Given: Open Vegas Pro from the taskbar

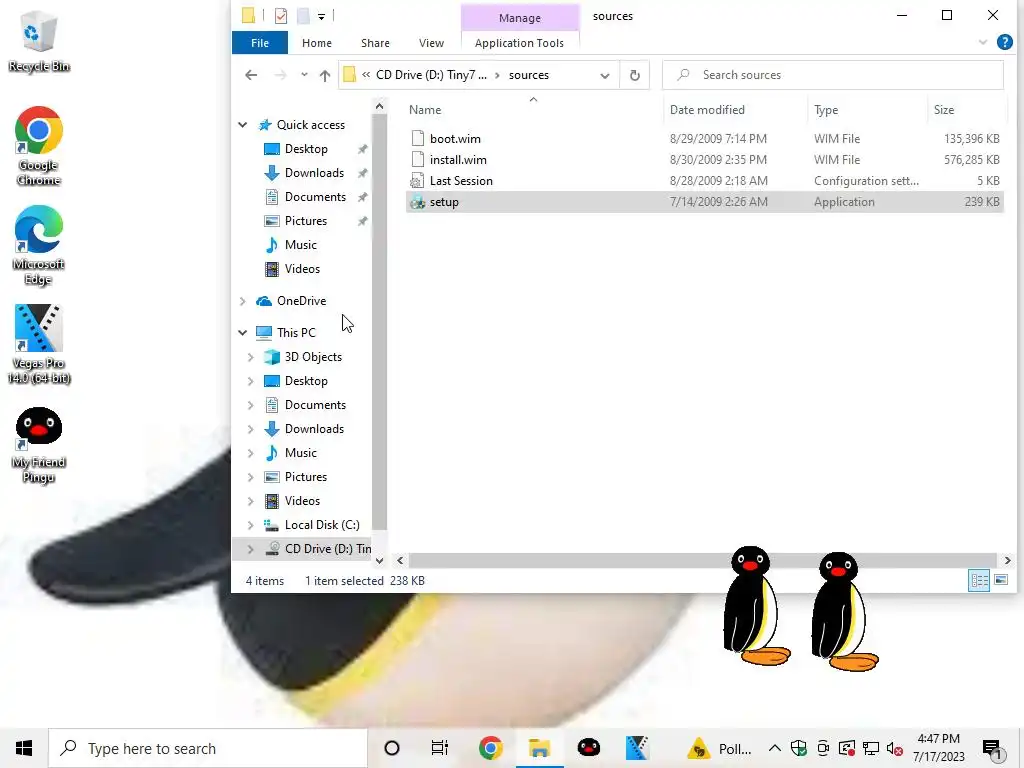Looking at the screenshot, I should tap(637, 748).
